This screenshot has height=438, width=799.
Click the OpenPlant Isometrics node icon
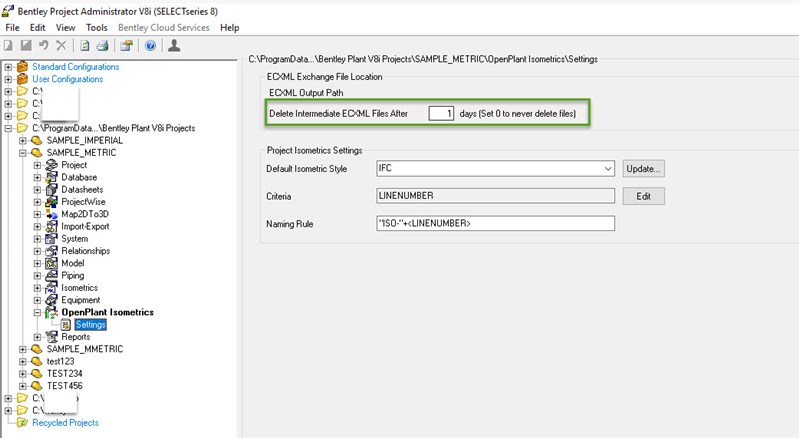[x=51, y=313]
